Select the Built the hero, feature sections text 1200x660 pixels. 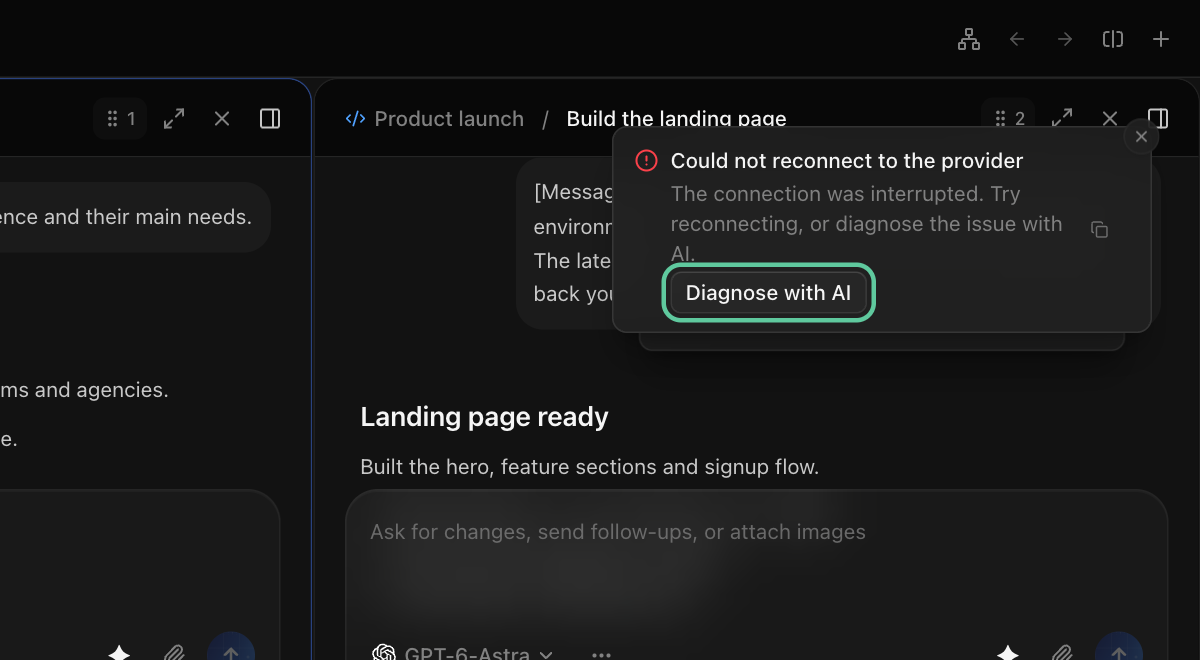(x=589, y=467)
